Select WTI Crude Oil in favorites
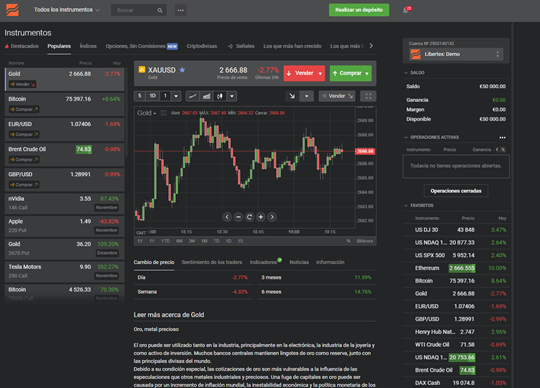Viewport: 540px width, 388px height. pyautogui.click(x=456, y=345)
